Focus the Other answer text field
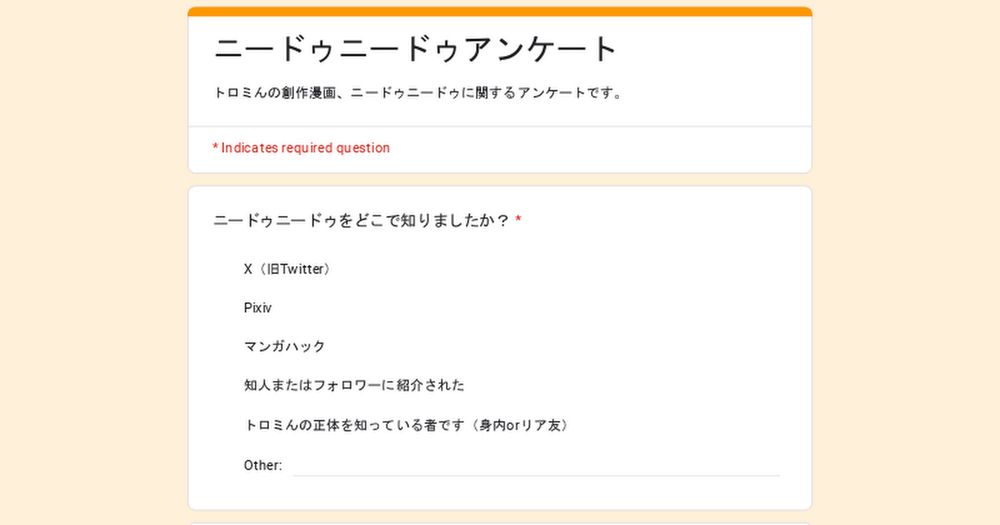This screenshot has width=1000, height=525. click(x=536, y=465)
